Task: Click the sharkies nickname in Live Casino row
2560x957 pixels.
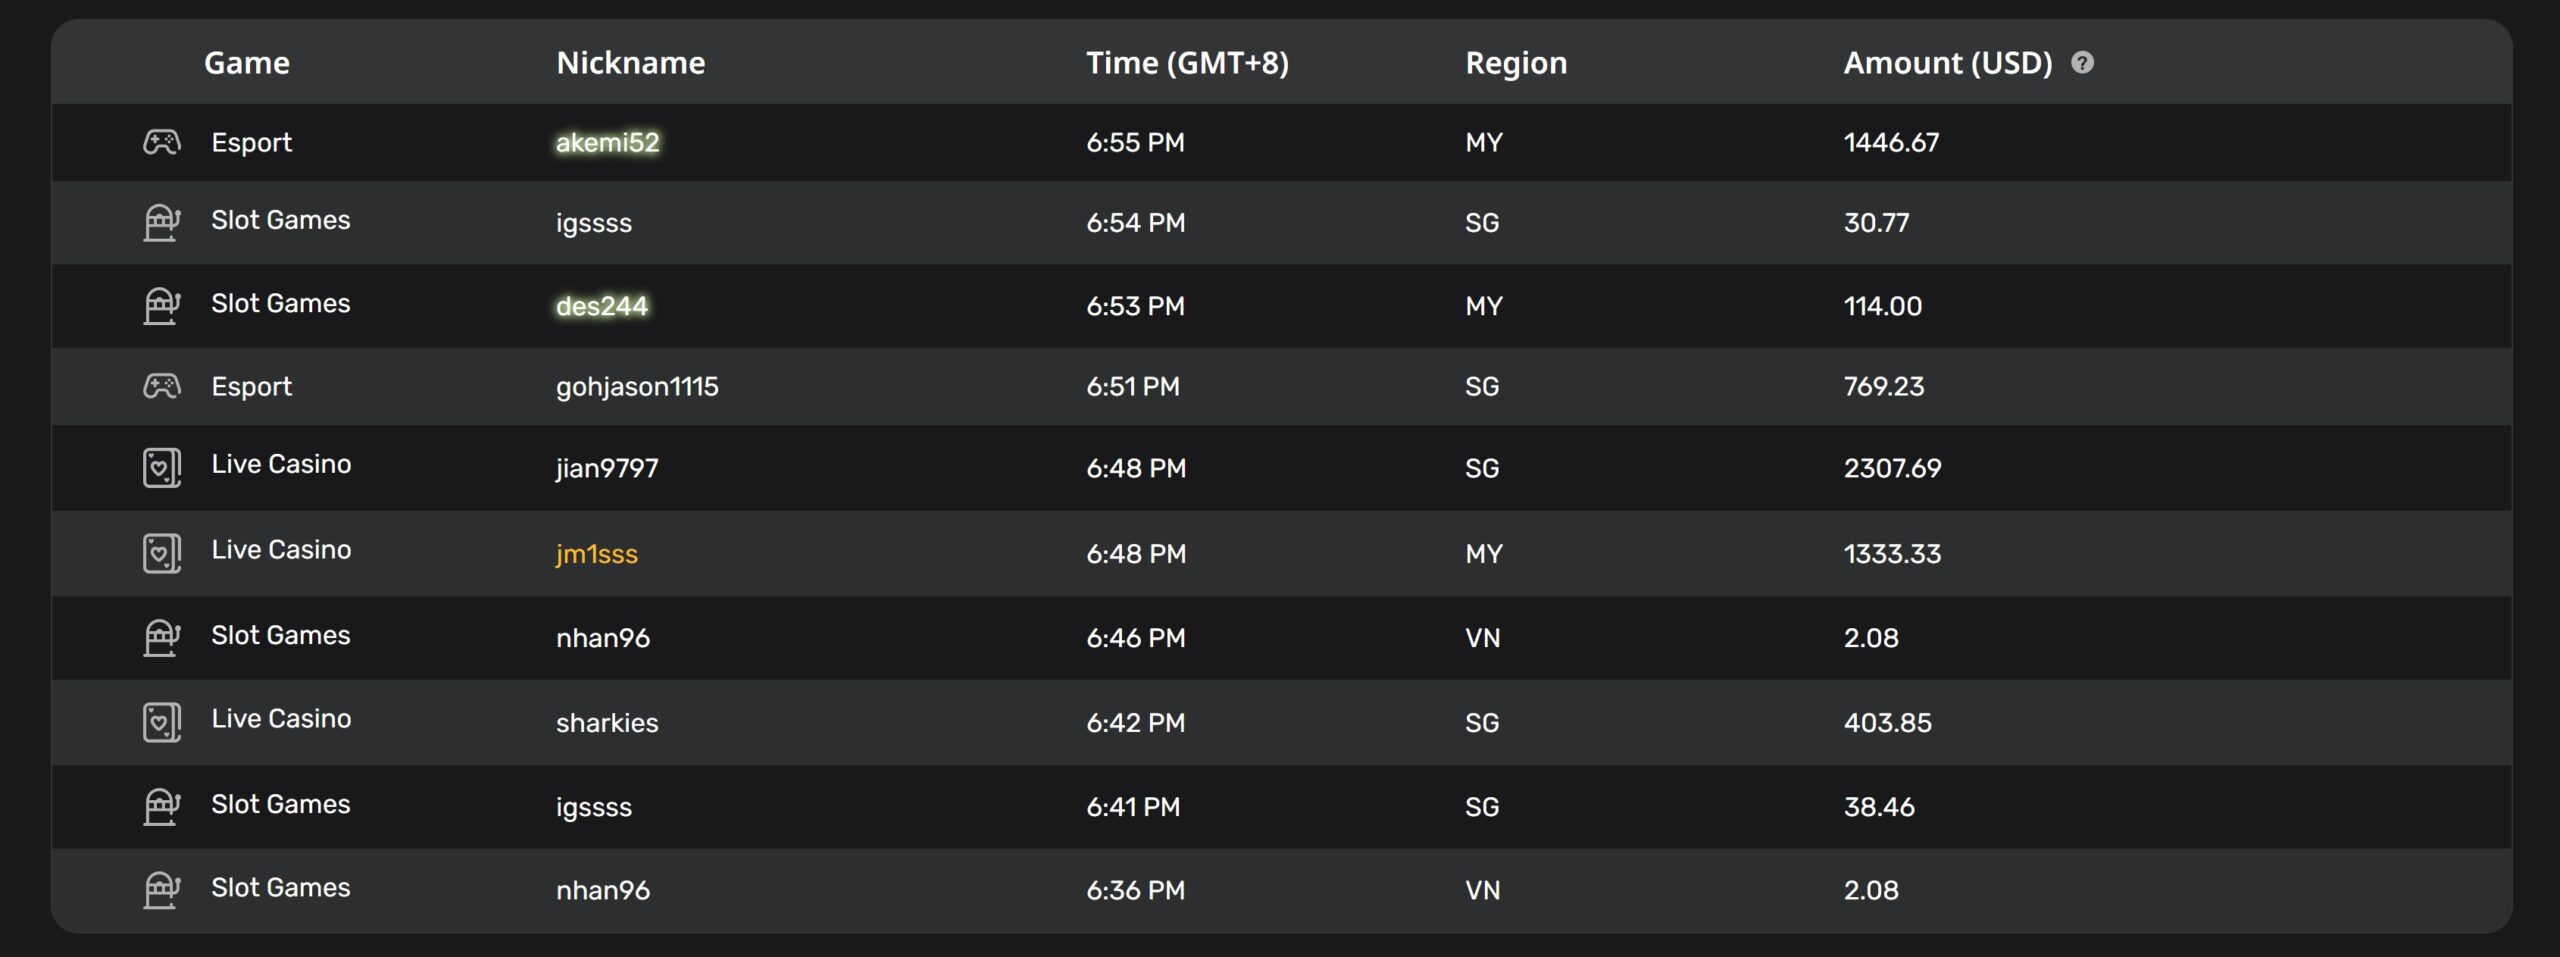Action: 607,722
